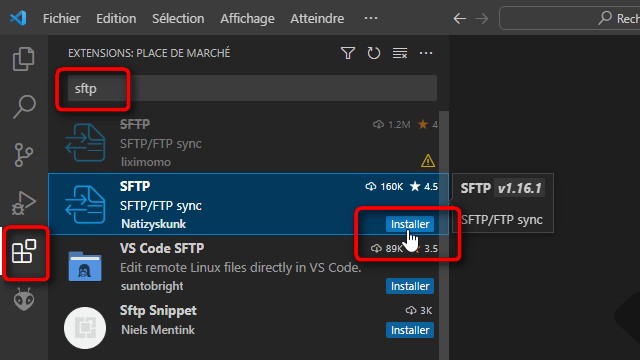This screenshot has height=360, width=640.
Task: Open the PlatformIO alien icon
Action: (x=24, y=299)
